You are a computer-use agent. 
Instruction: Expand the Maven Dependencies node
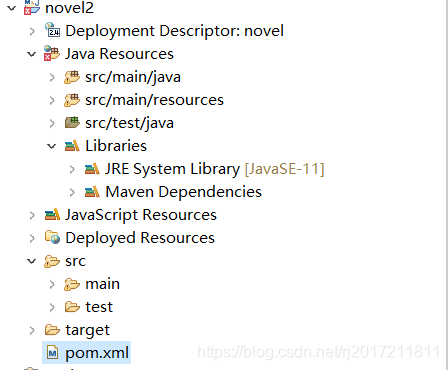72,192
